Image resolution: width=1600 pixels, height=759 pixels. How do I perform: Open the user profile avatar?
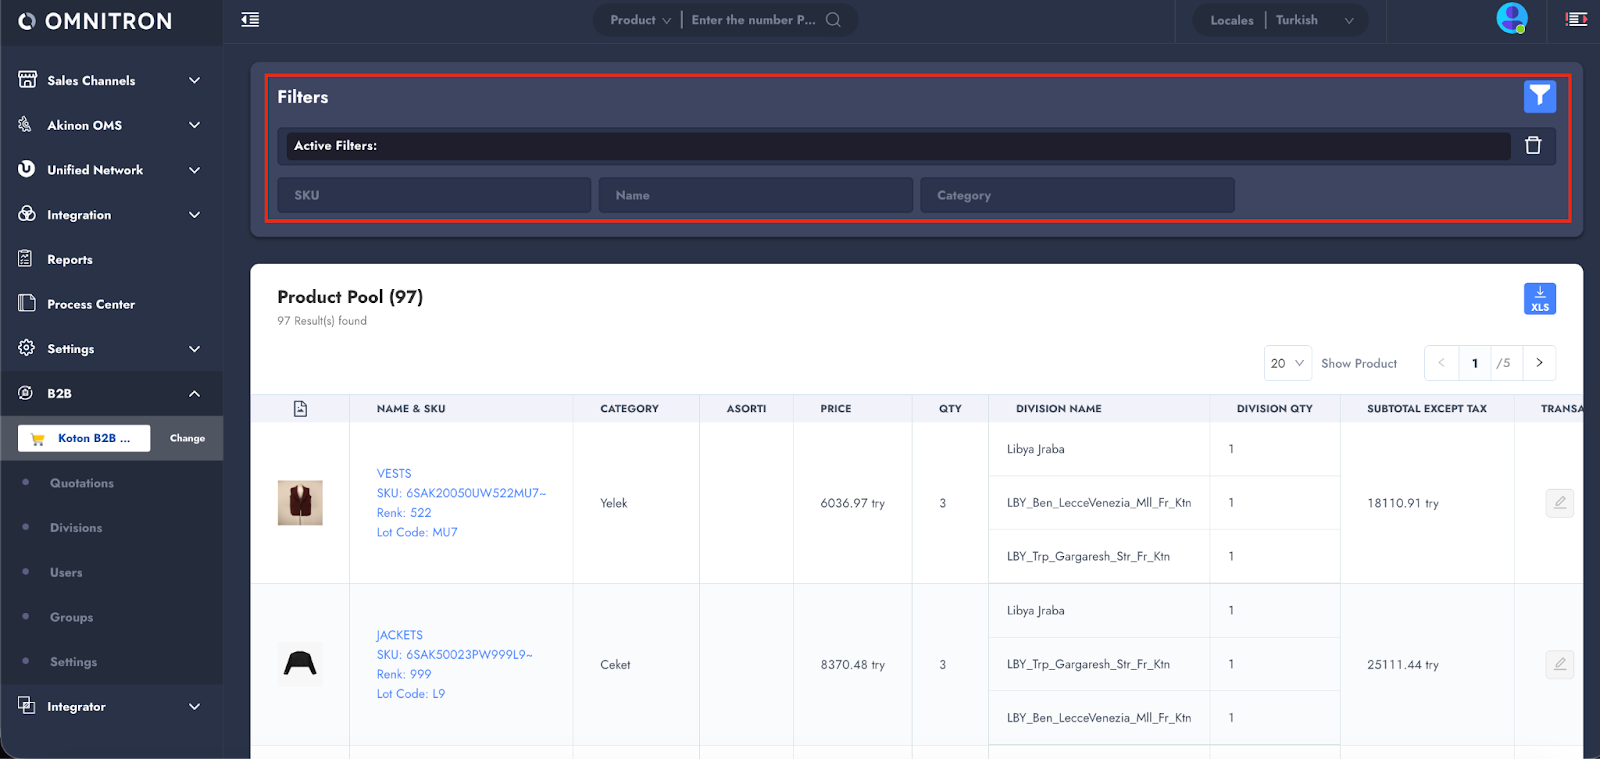[x=1511, y=18]
